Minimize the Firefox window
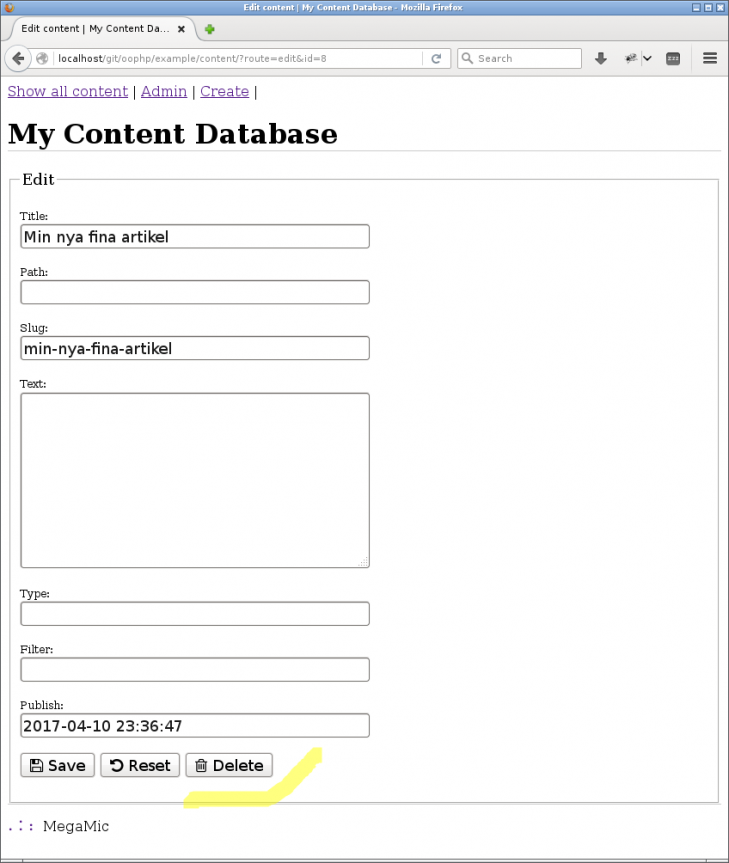Image resolution: width=729 pixels, height=863 pixels. pos(696,7)
